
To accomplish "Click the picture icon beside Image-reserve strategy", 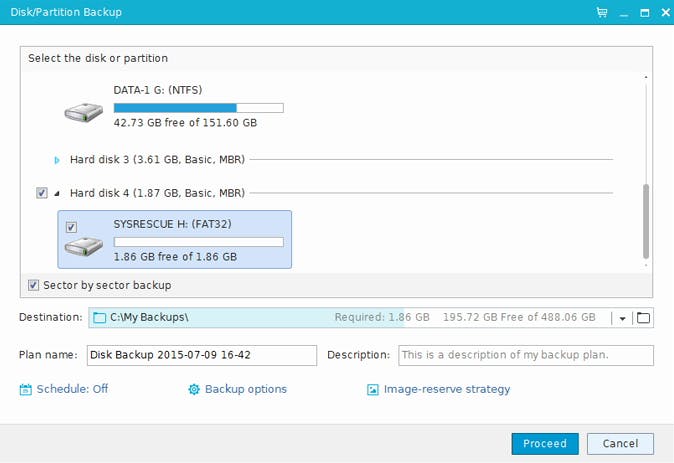I will click(373, 389).
